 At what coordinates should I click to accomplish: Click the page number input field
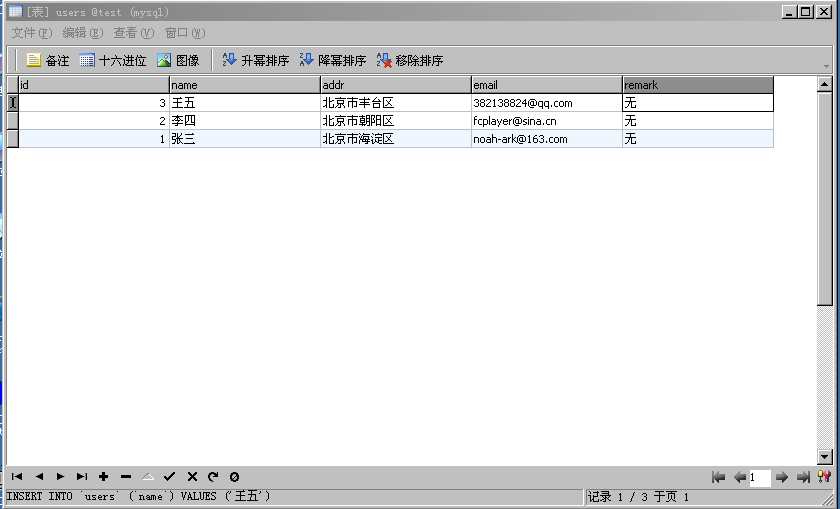760,477
